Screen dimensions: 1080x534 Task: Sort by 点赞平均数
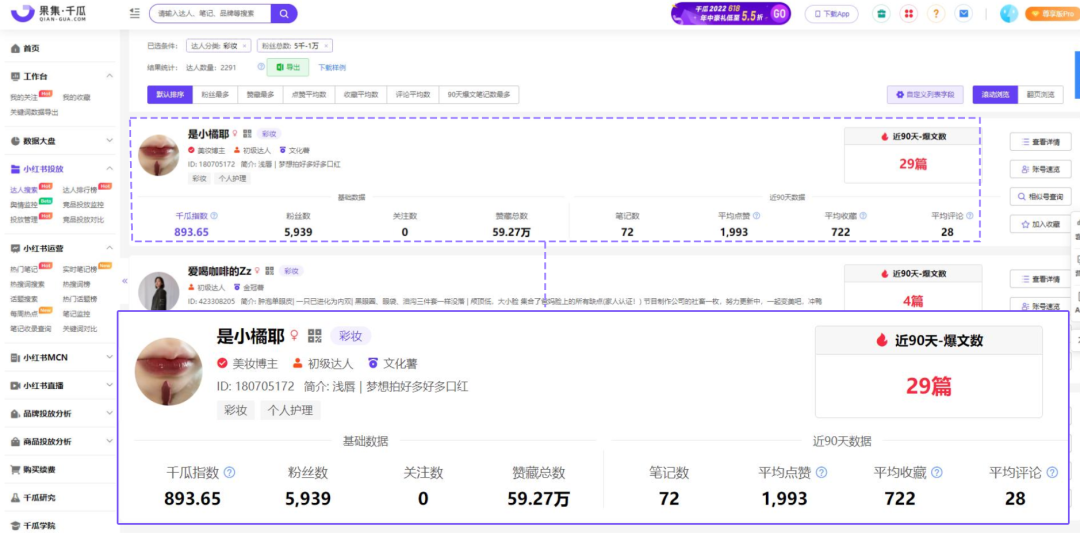(x=309, y=94)
